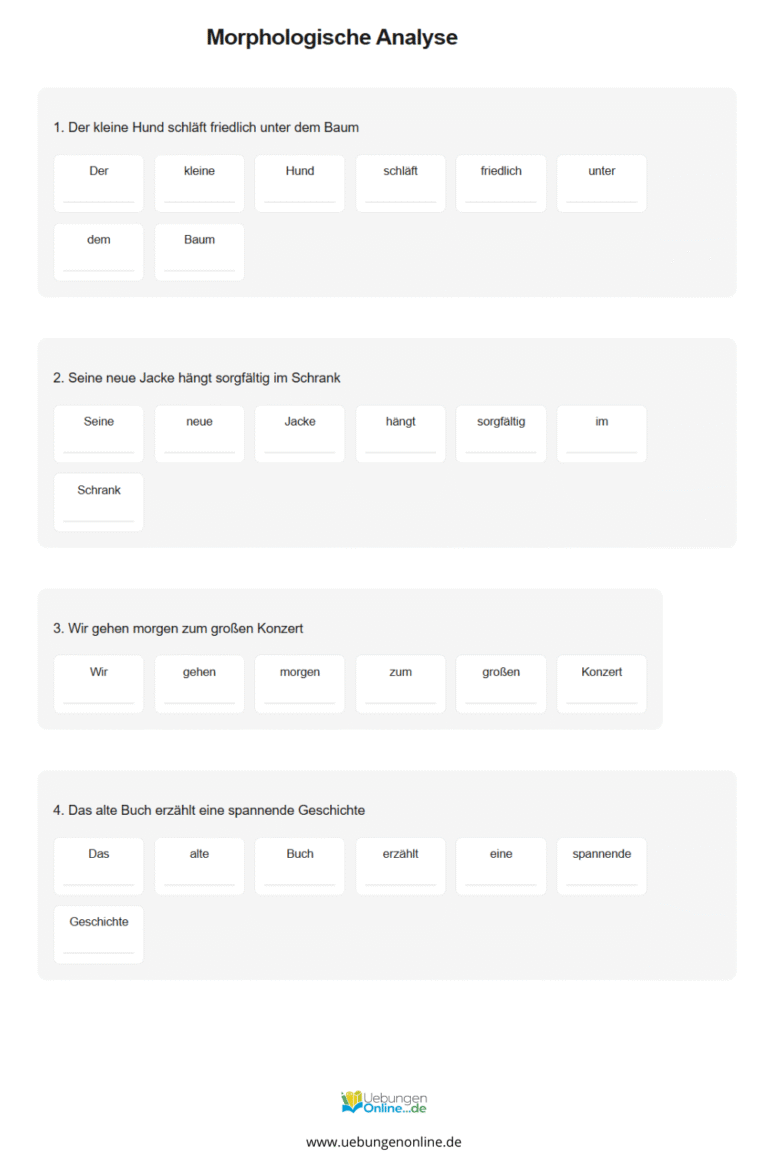Click the input field below 'schläft'
Viewport: 768px width, 1152px height.
pyautogui.click(x=401, y=195)
